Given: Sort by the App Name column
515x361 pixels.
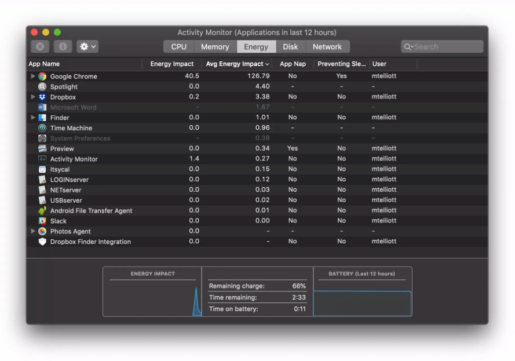Looking at the screenshot, I should coord(84,64).
